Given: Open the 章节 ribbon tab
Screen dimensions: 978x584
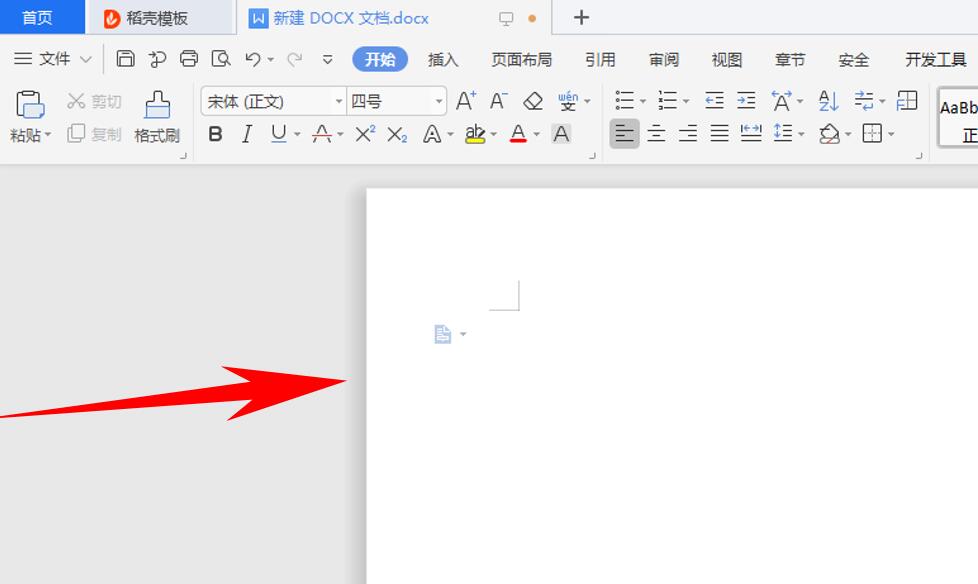Looking at the screenshot, I should coord(790,60).
